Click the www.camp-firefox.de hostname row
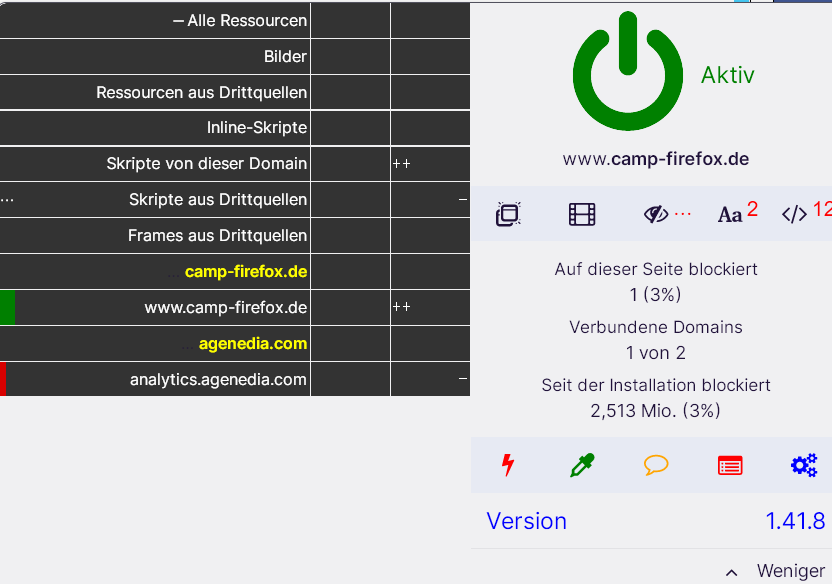The height and width of the screenshot is (584, 832). click(155, 308)
